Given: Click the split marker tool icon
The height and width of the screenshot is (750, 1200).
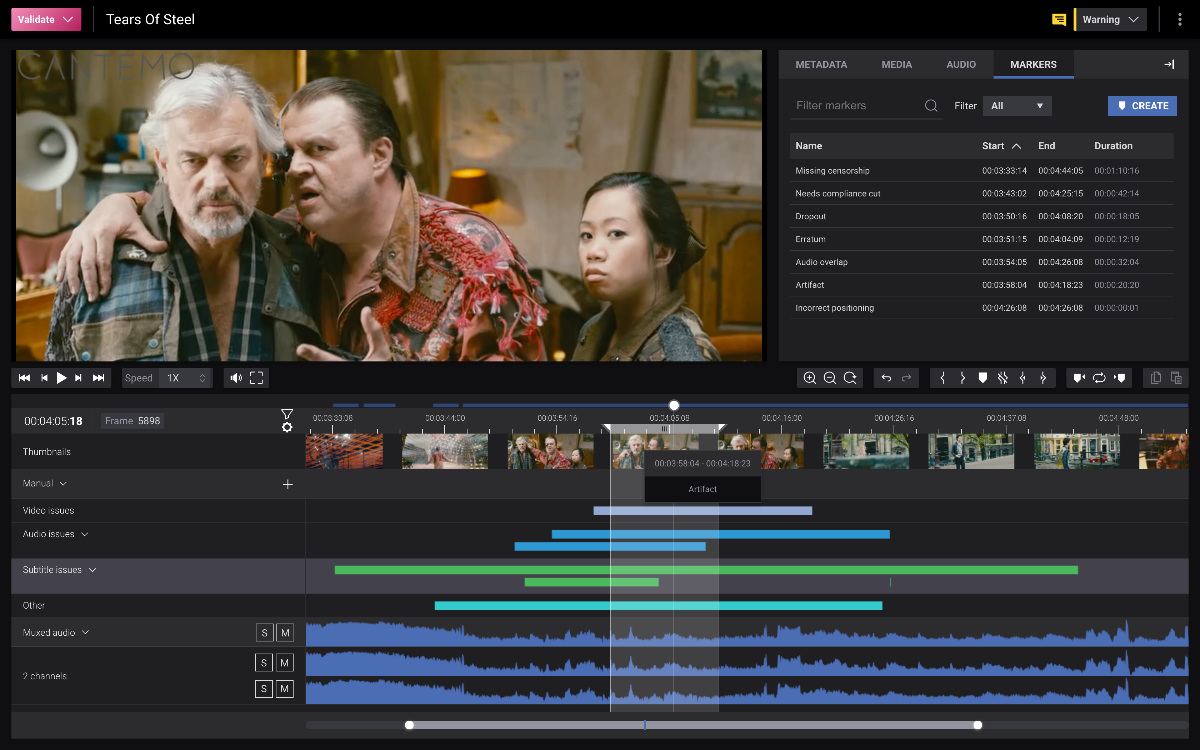Looking at the screenshot, I should click(1003, 378).
